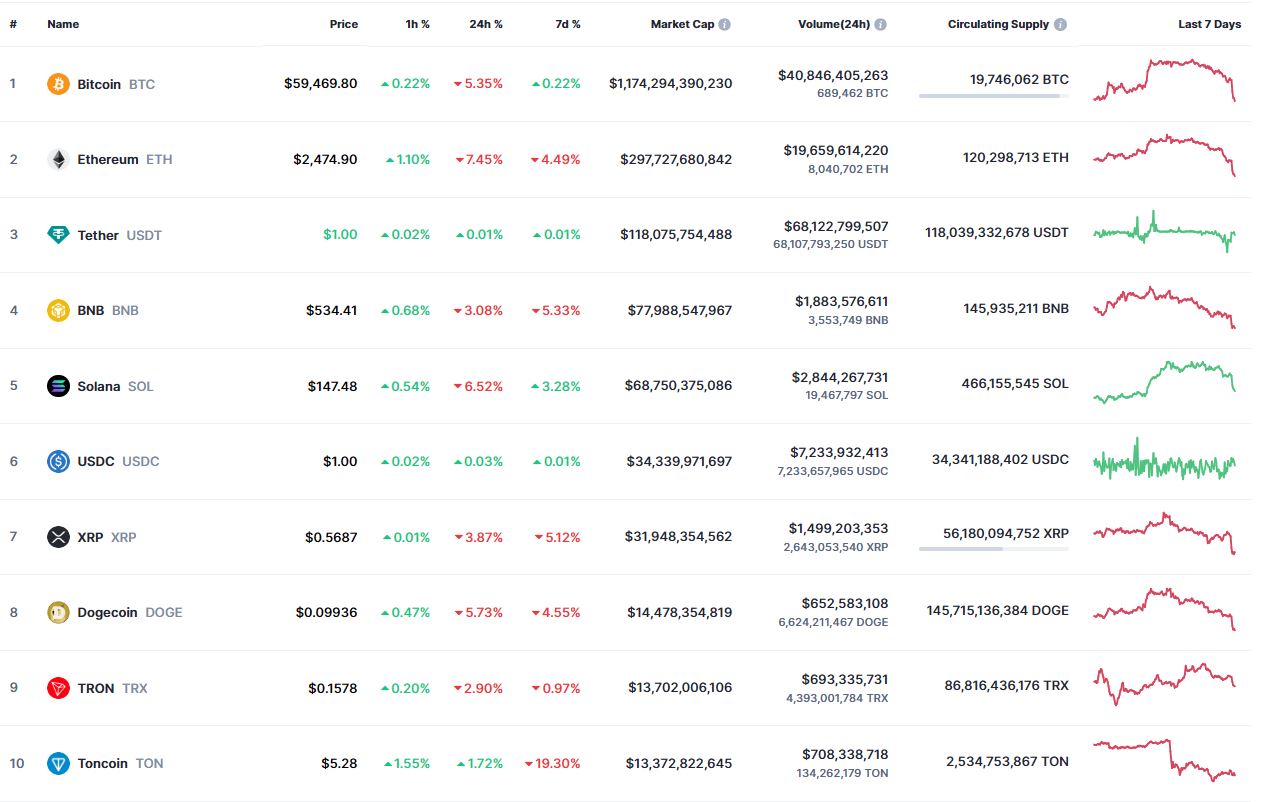Click the Volume(24h) info icon
1263x802 pixels.
tap(880, 24)
